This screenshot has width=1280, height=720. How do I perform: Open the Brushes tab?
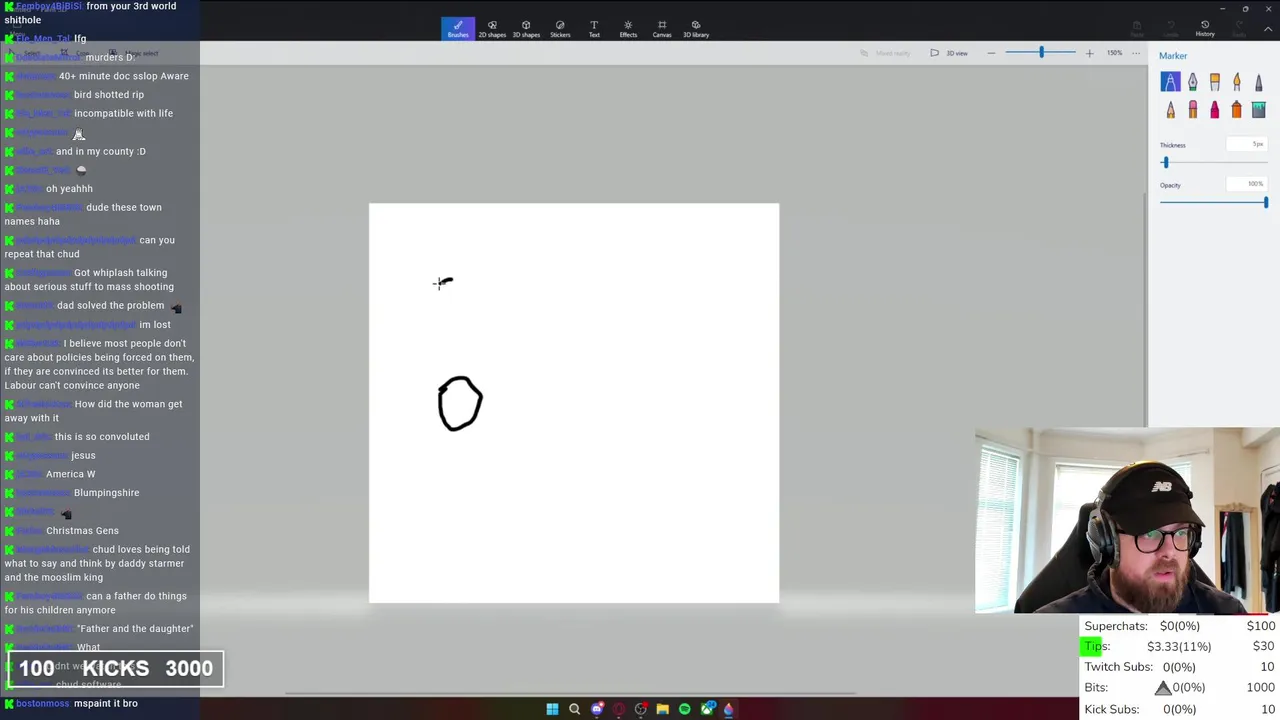point(458,29)
